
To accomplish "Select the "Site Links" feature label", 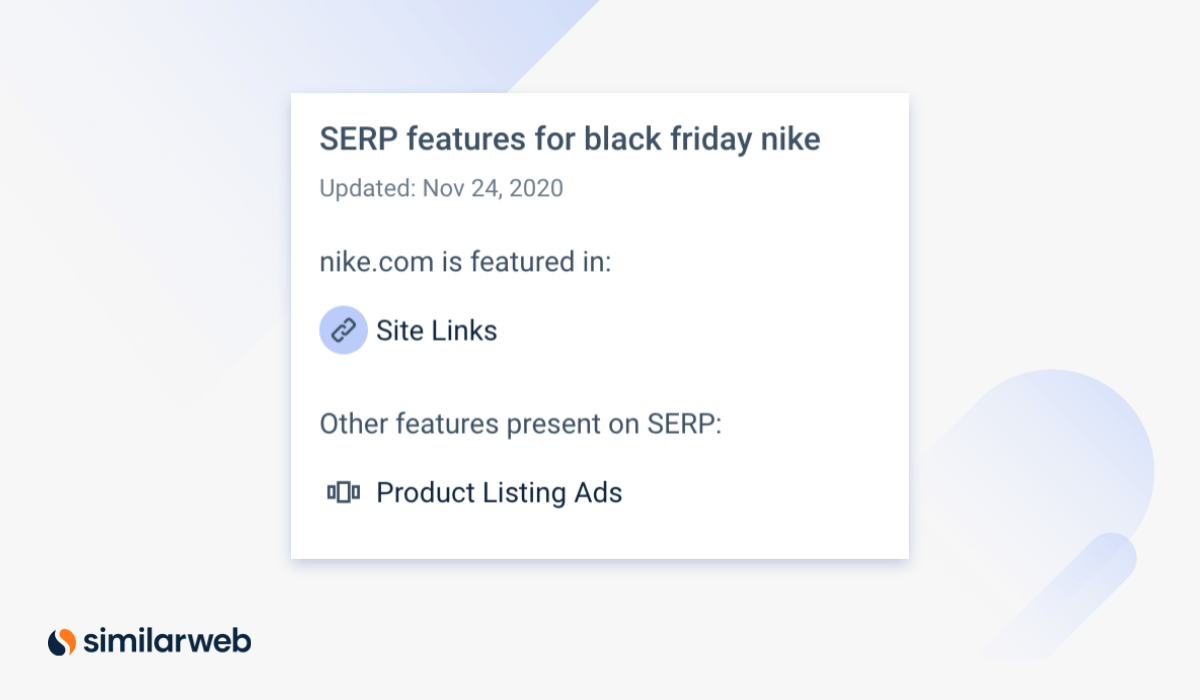I will click(x=436, y=331).
